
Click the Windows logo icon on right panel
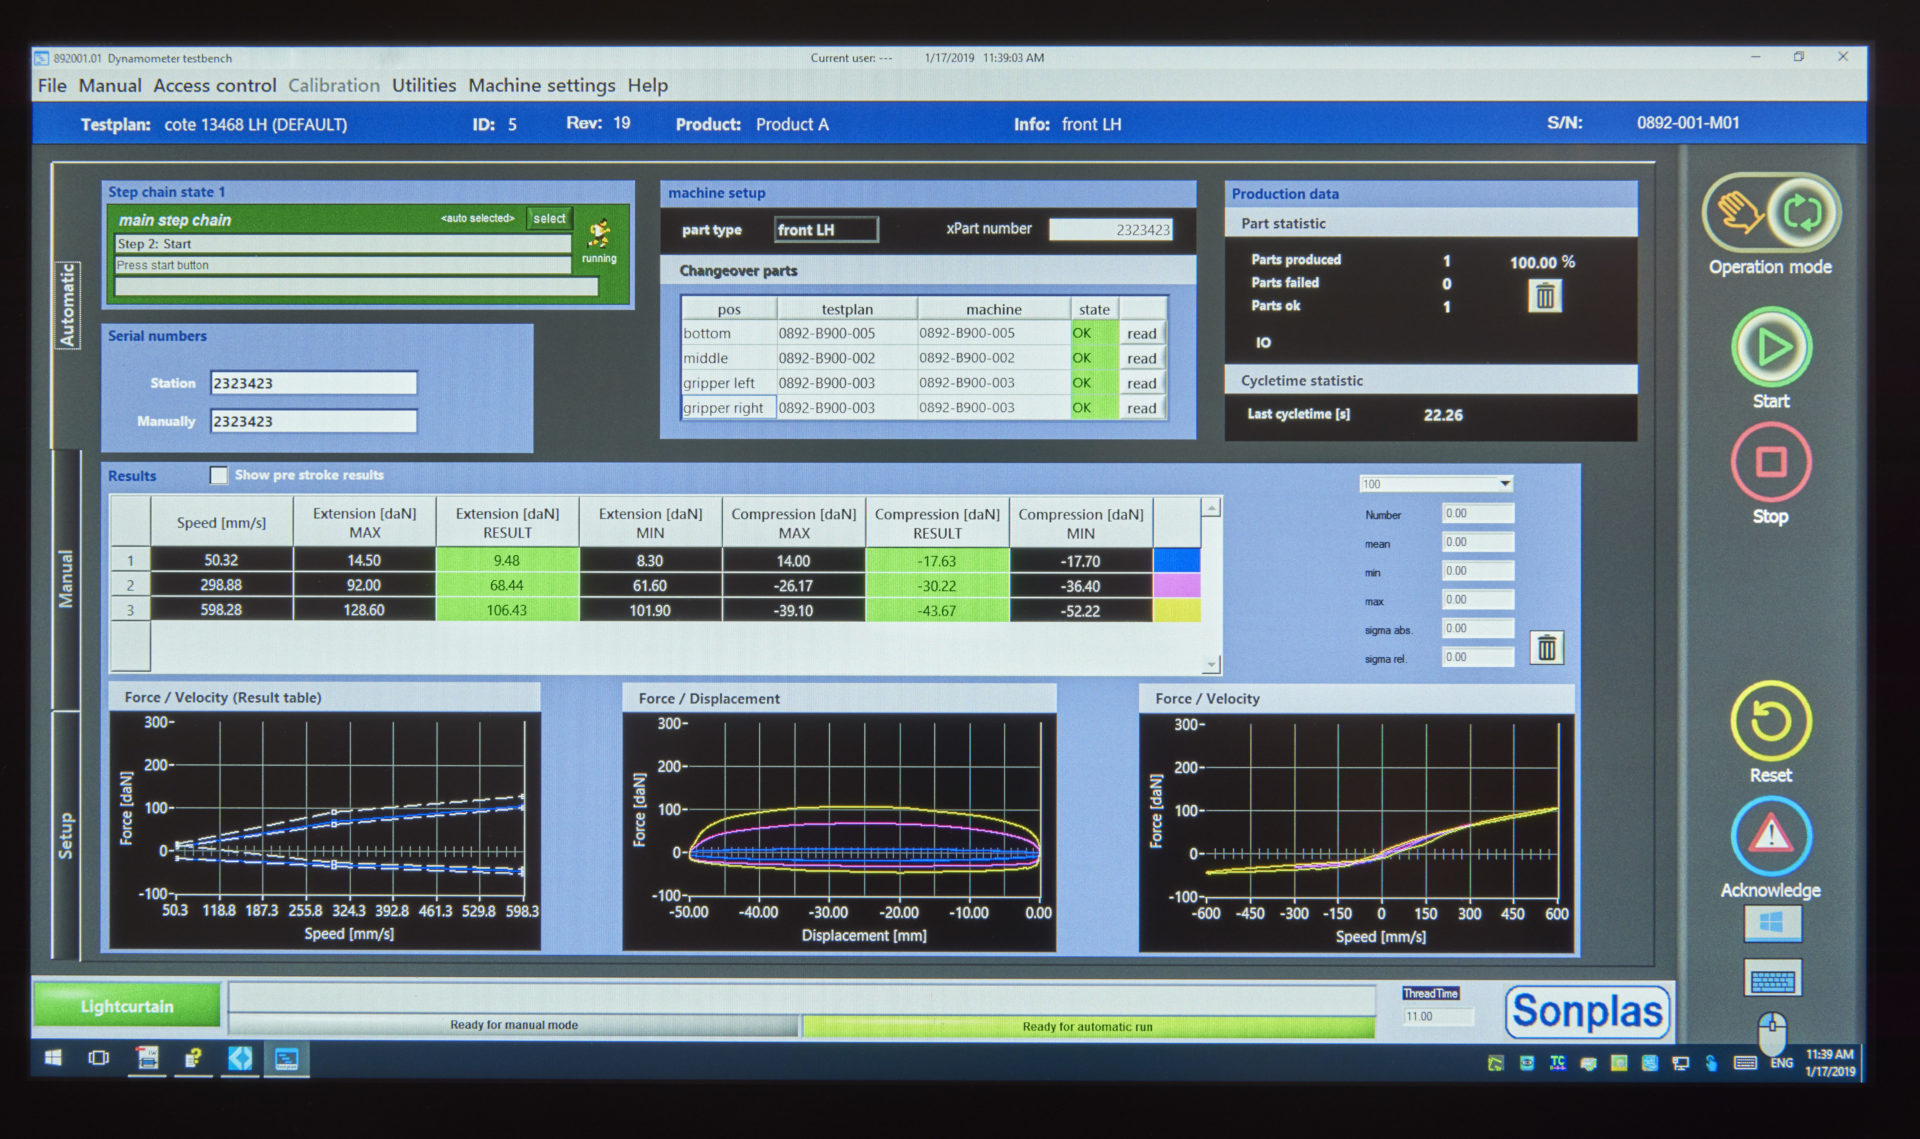(x=1772, y=923)
